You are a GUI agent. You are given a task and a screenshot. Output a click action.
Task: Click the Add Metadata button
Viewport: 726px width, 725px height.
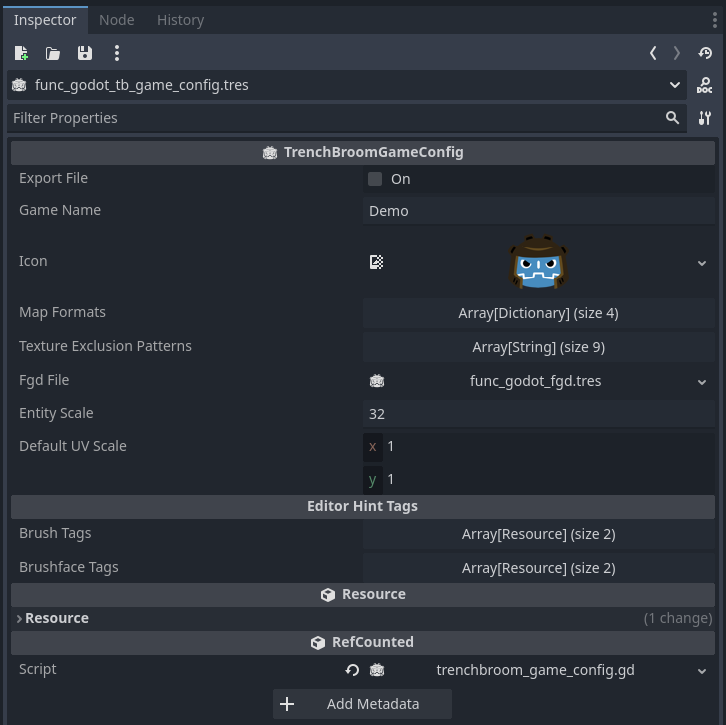(x=362, y=704)
